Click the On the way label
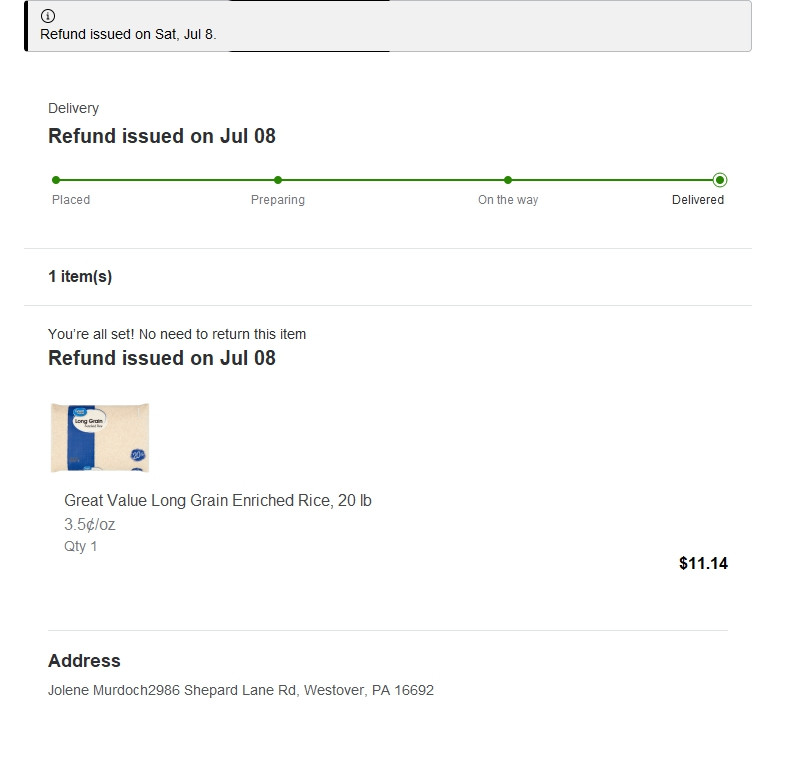Viewport: 800px width, 766px height. (508, 200)
